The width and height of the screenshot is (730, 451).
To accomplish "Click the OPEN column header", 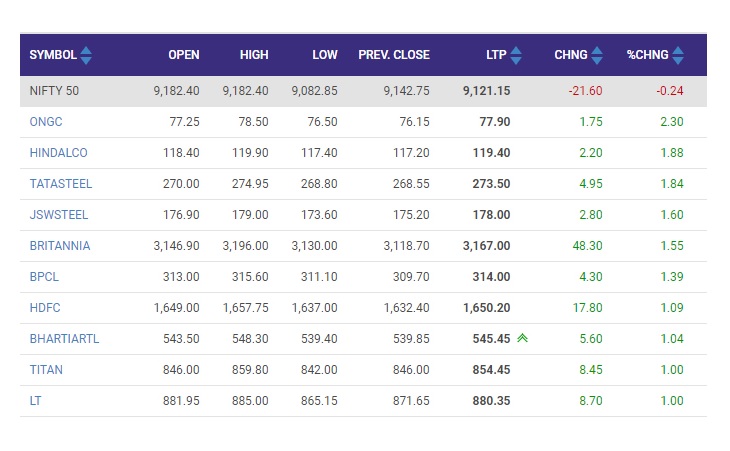I will (x=183, y=55).
